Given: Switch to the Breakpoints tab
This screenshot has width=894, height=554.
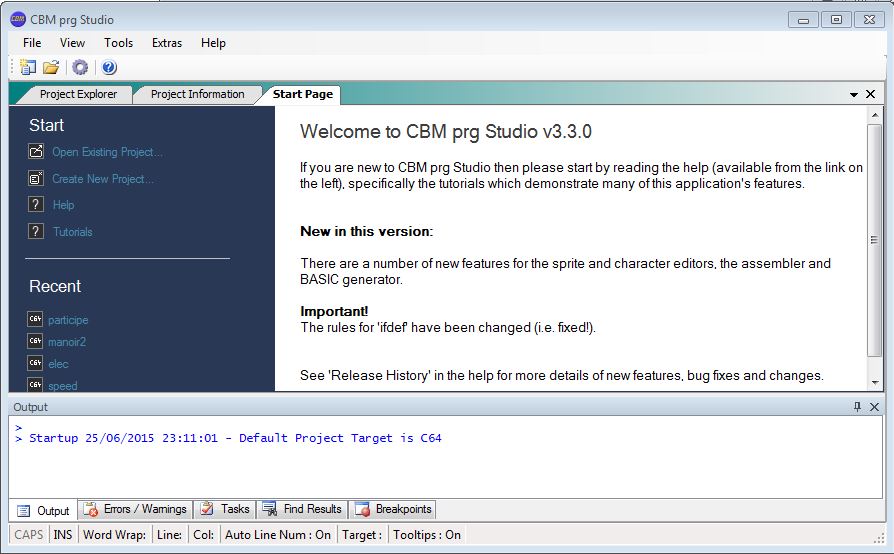Looking at the screenshot, I should 393,509.
